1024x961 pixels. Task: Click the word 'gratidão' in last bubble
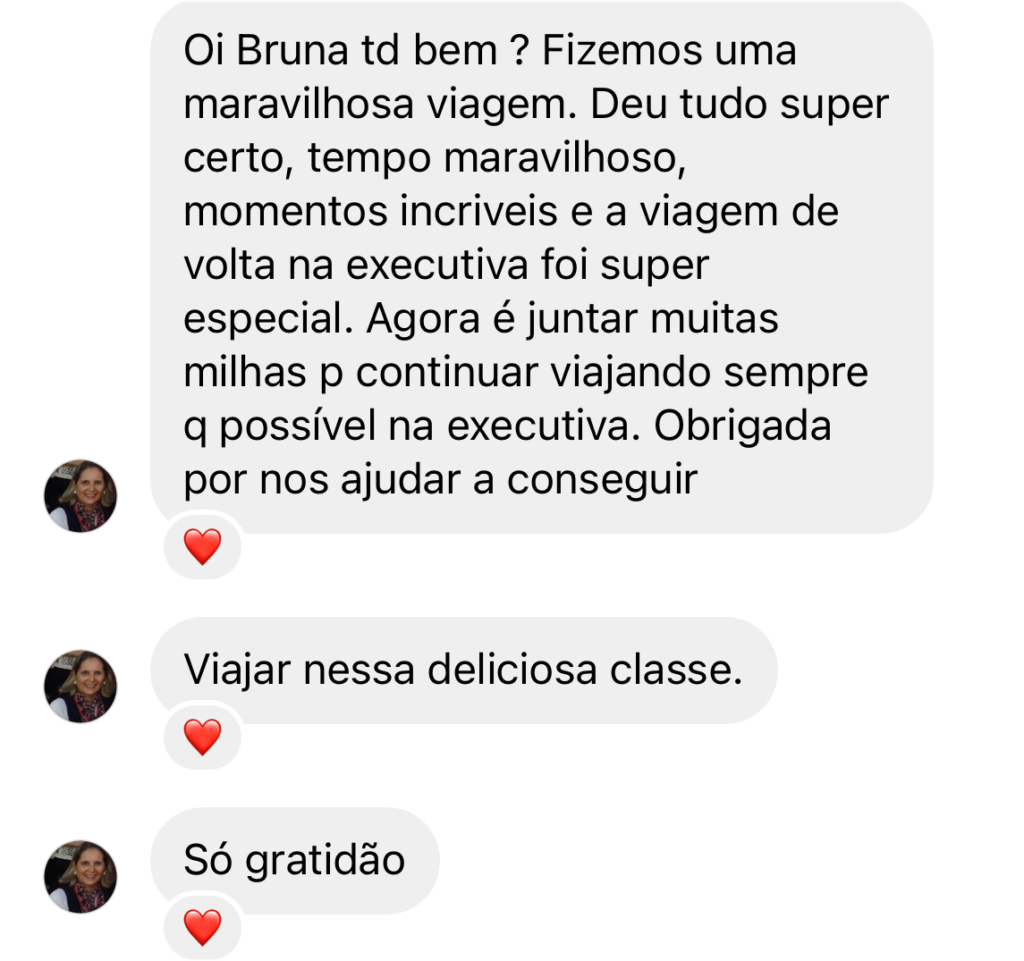coord(325,860)
